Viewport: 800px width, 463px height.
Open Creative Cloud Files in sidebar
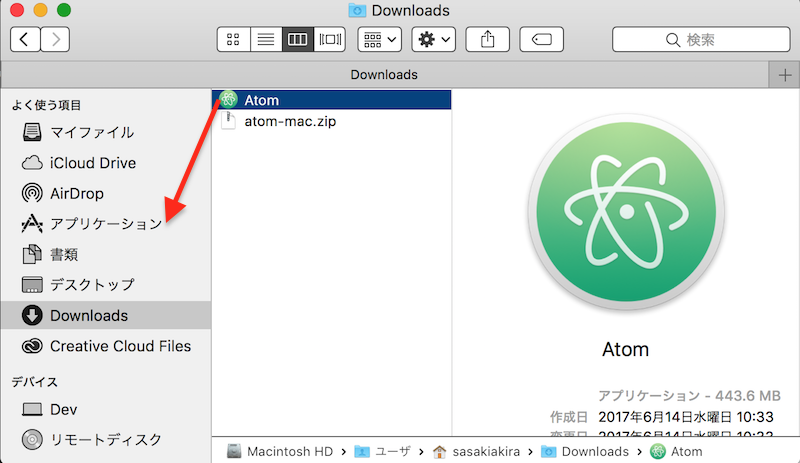[x=120, y=346]
